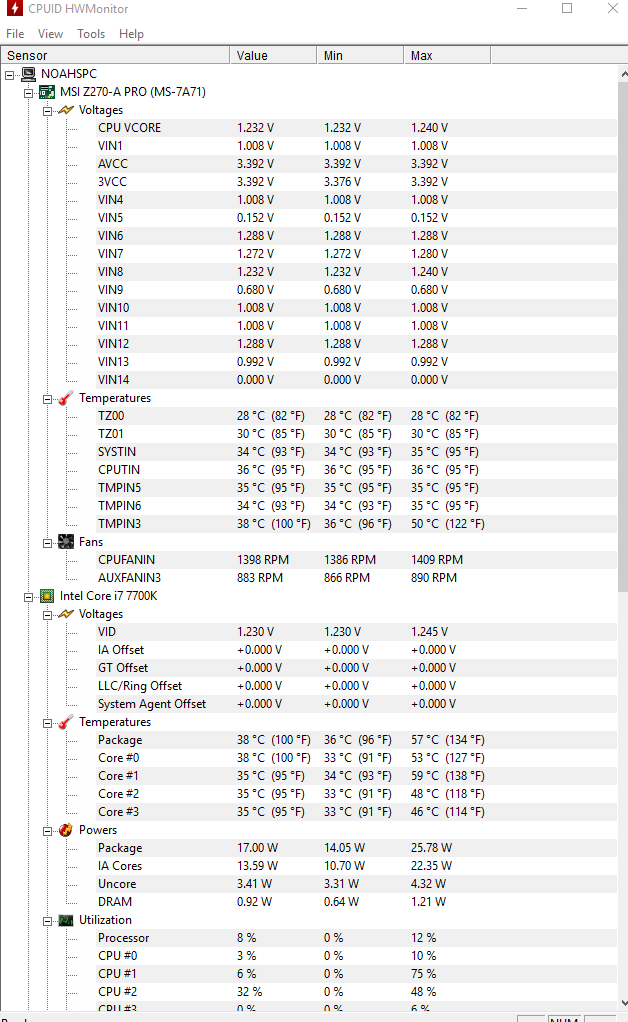This screenshot has height=1022, width=628.
Task: Select the LLC/Ring Offset row
Action: [x=356, y=686]
